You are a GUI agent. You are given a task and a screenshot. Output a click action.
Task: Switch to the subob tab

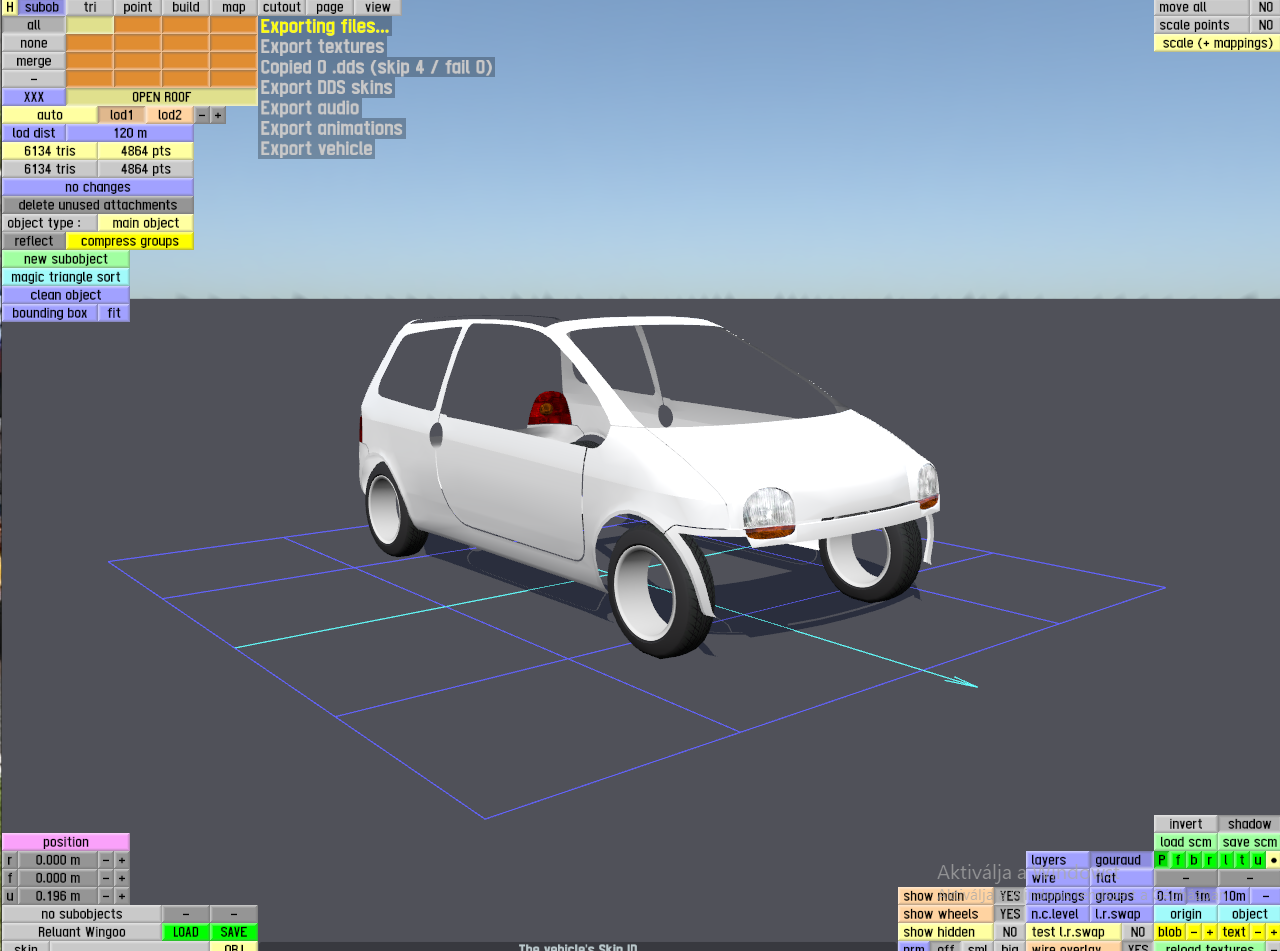tap(42, 7)
